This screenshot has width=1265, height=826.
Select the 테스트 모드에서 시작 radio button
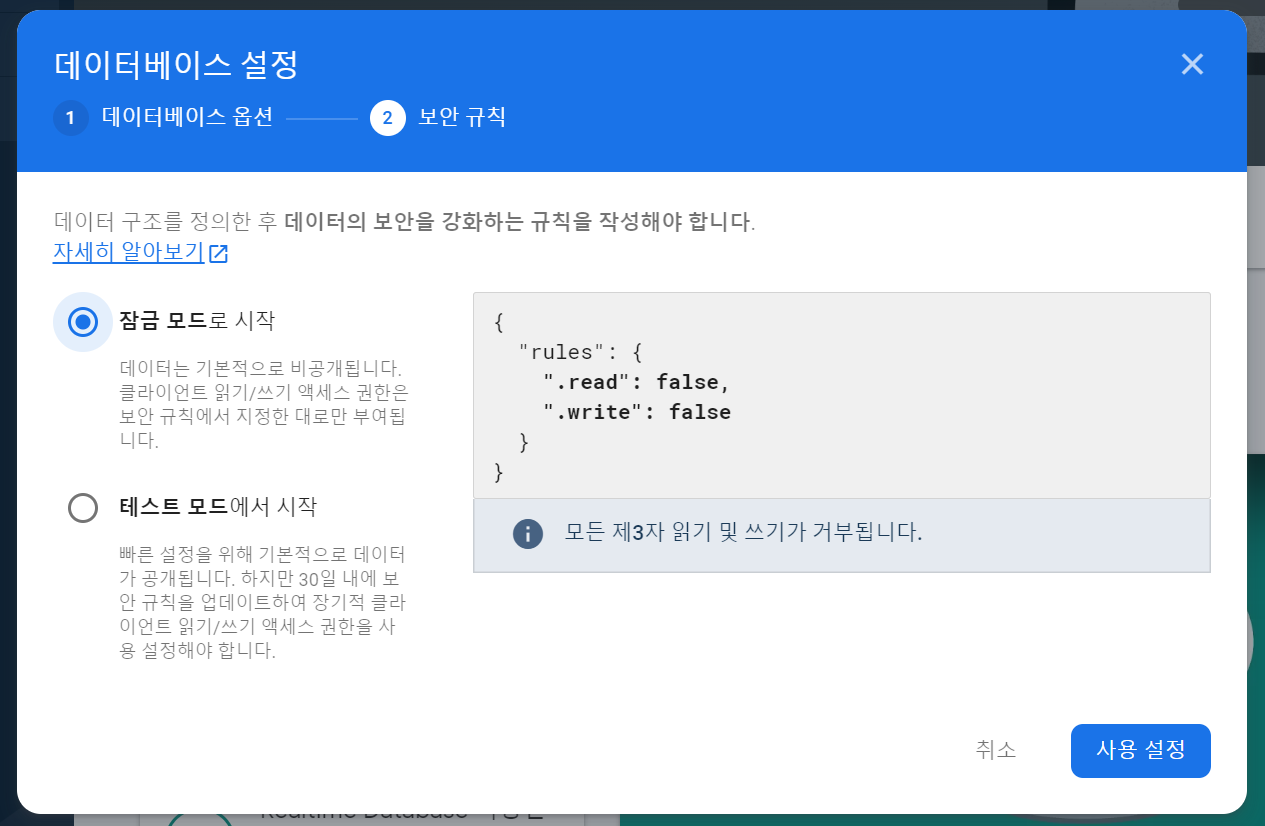[83, 508]
